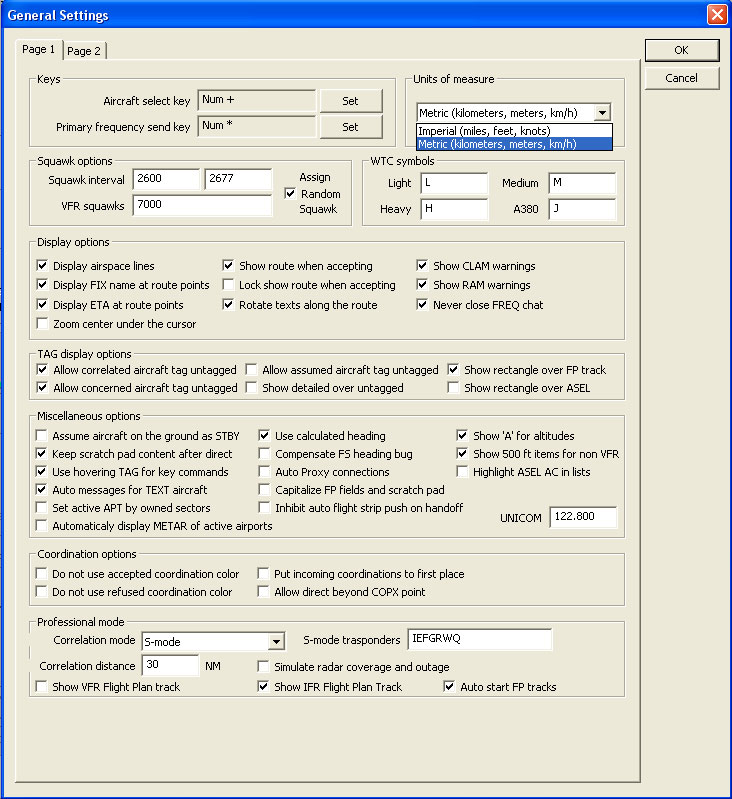Click the squawk interval start field 2600

(x=166, y=179)
